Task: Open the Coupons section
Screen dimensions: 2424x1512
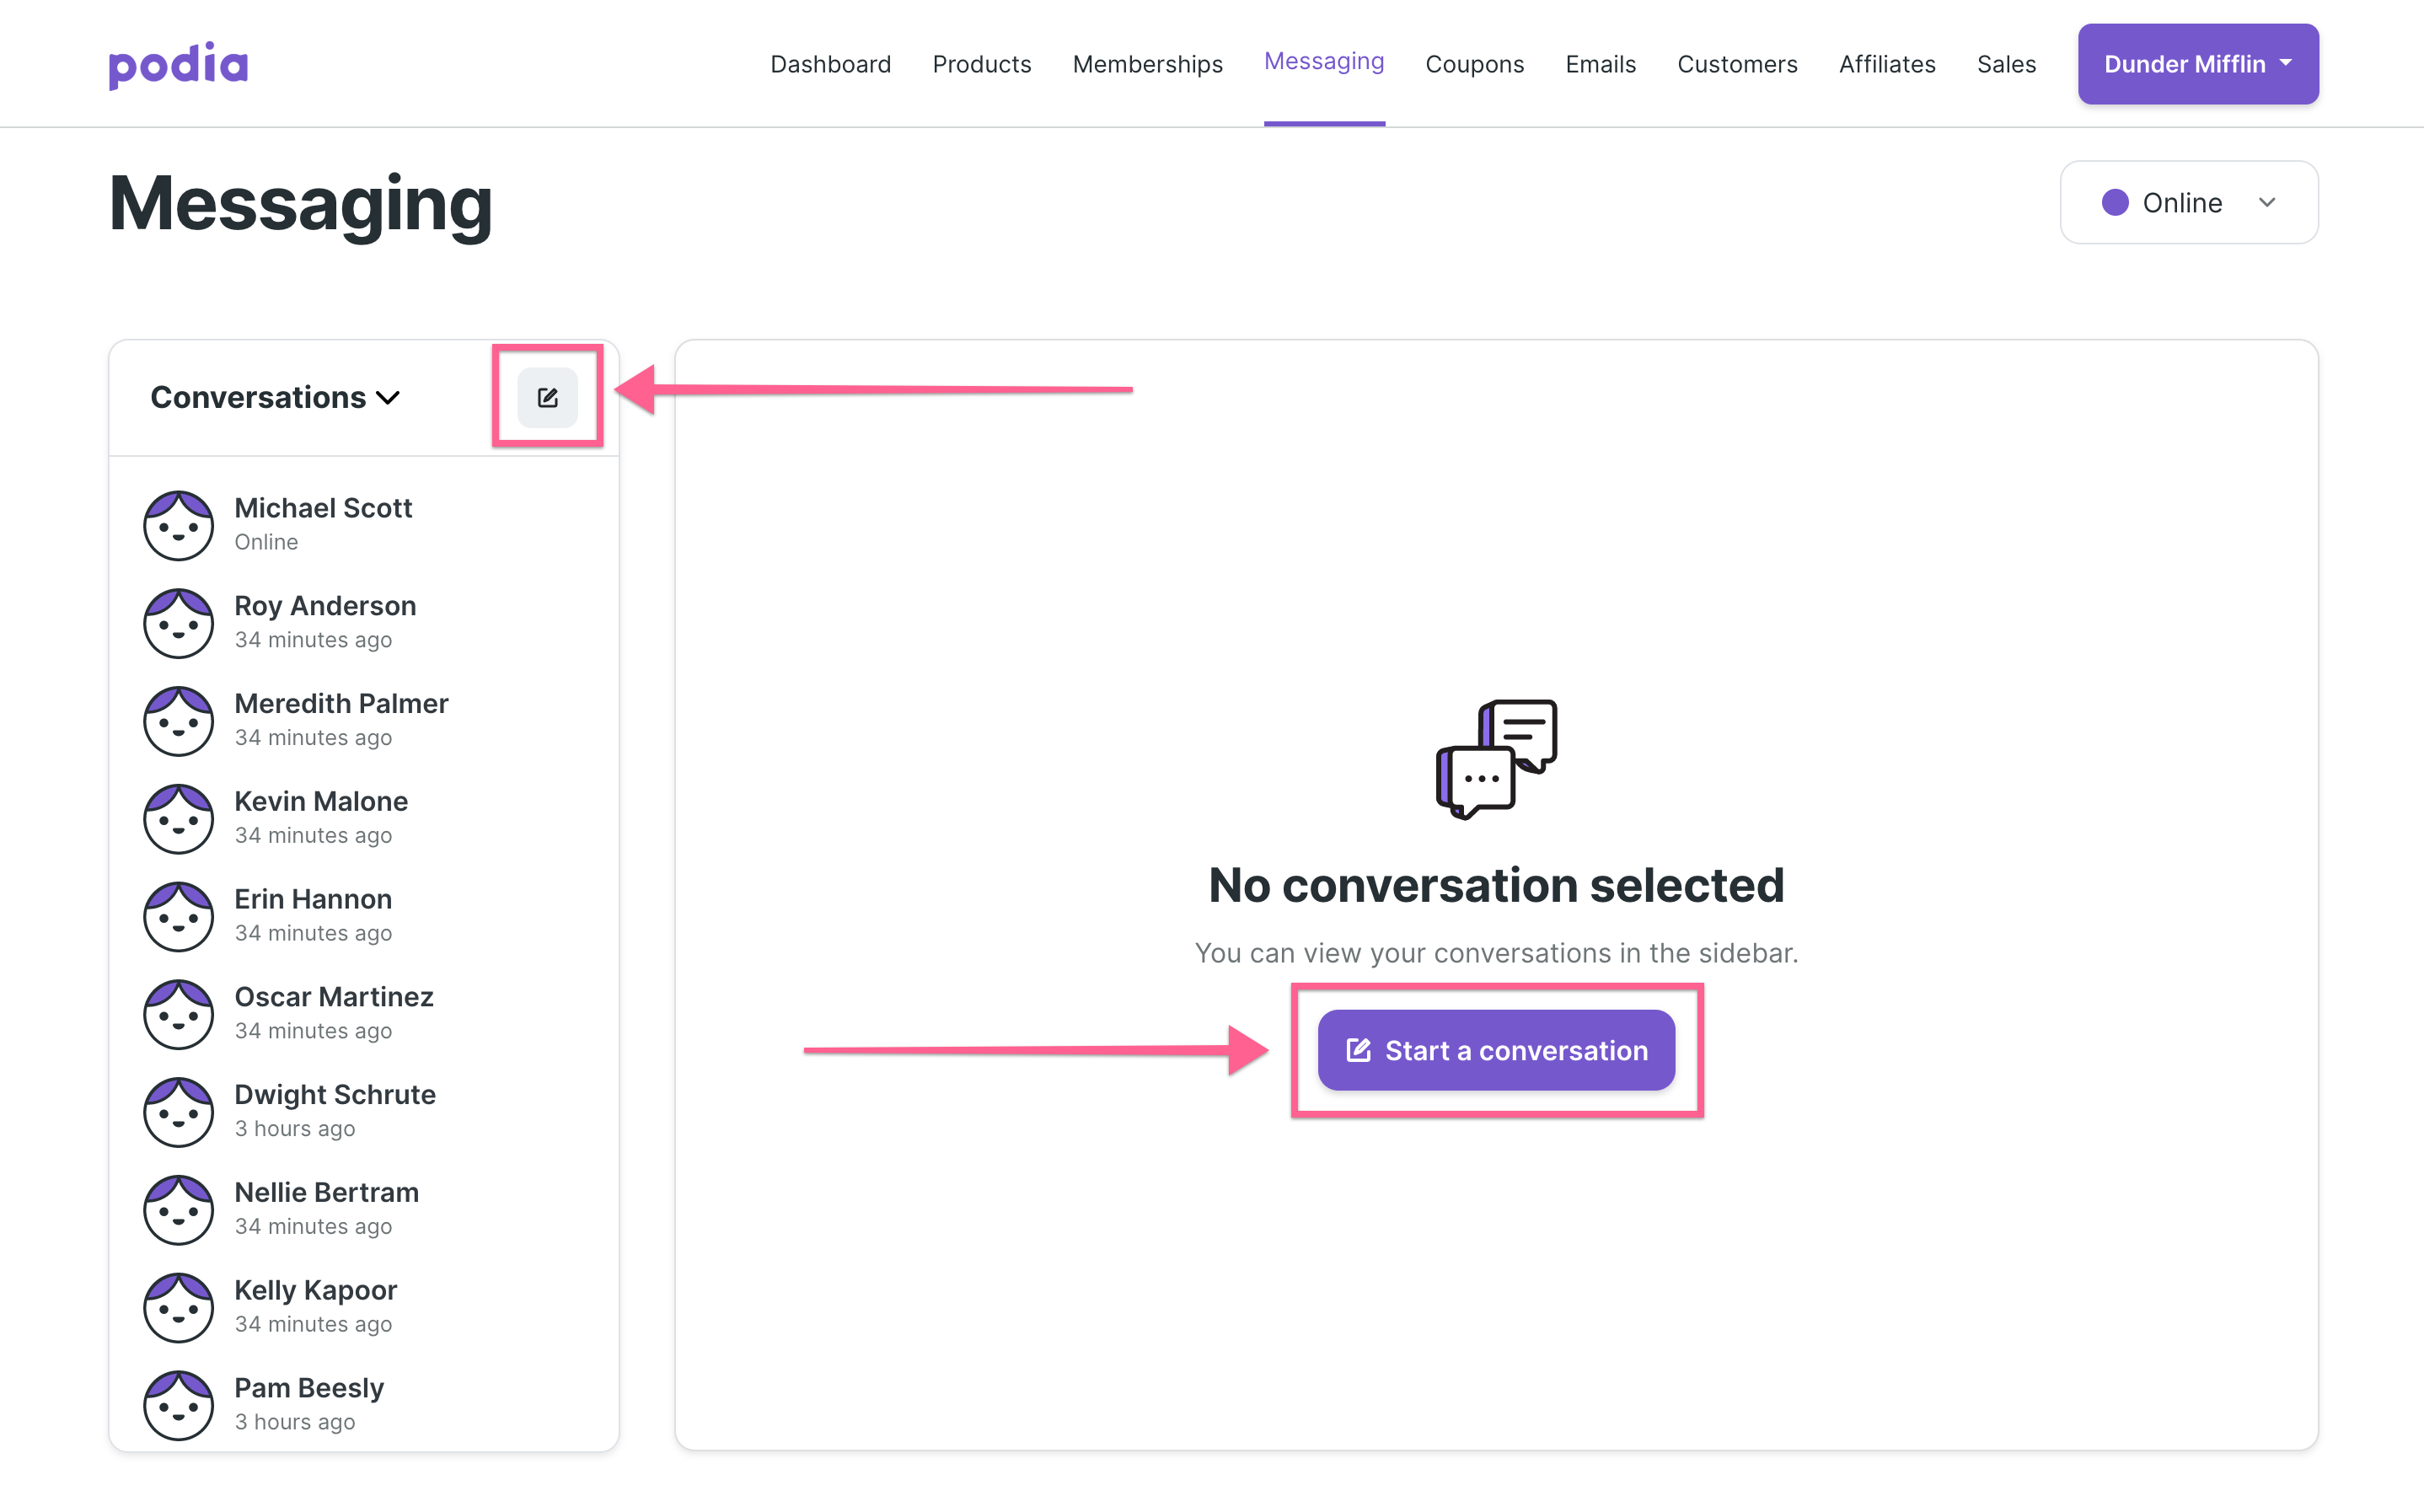Action: [1474, 64]
